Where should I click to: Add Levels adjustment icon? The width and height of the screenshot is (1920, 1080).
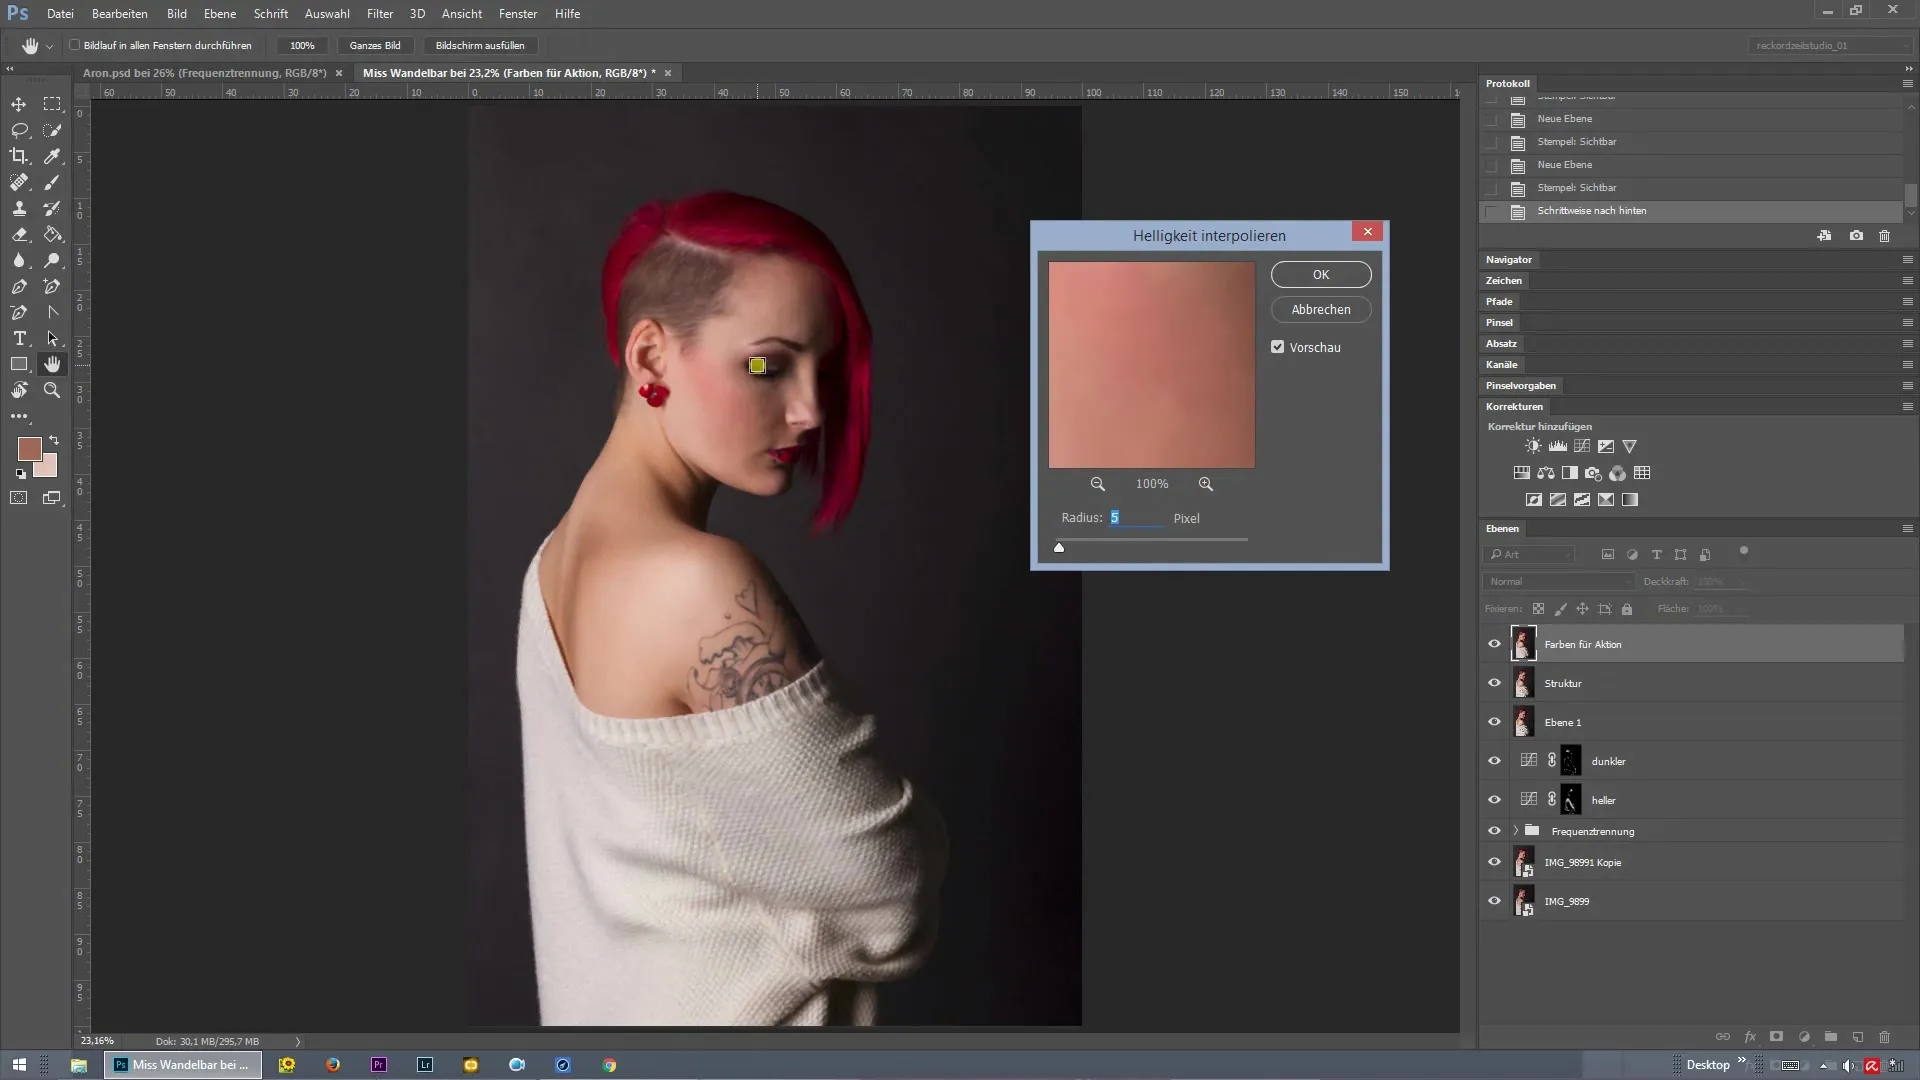point(1558,446)
